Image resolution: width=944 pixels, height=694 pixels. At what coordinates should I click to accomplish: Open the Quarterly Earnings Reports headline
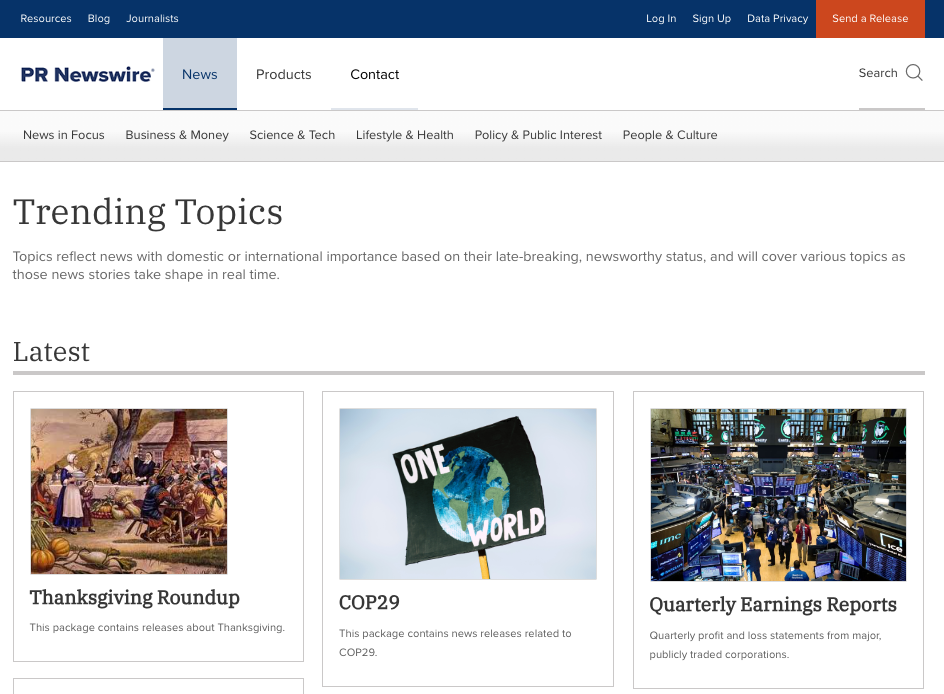773,605
